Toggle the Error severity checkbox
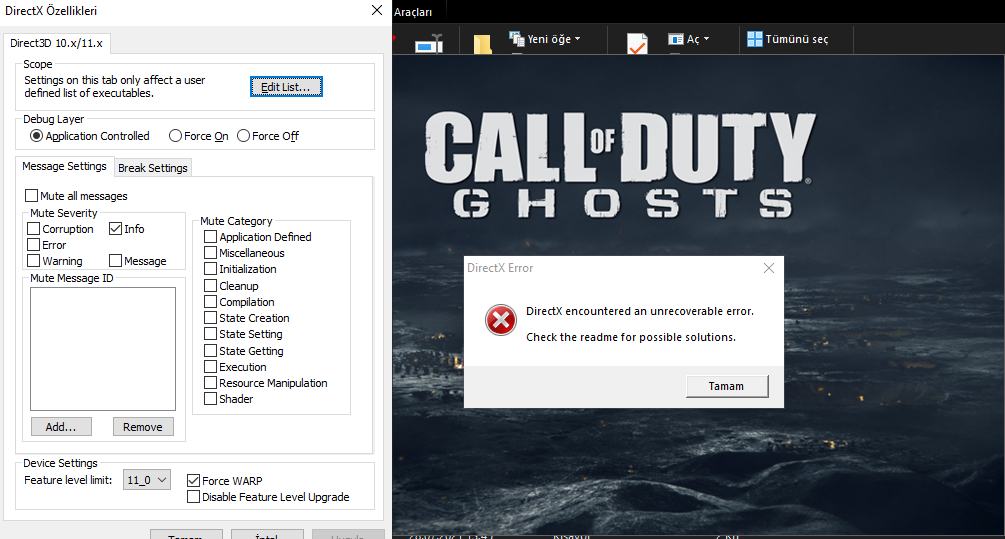 click(34, 244)
